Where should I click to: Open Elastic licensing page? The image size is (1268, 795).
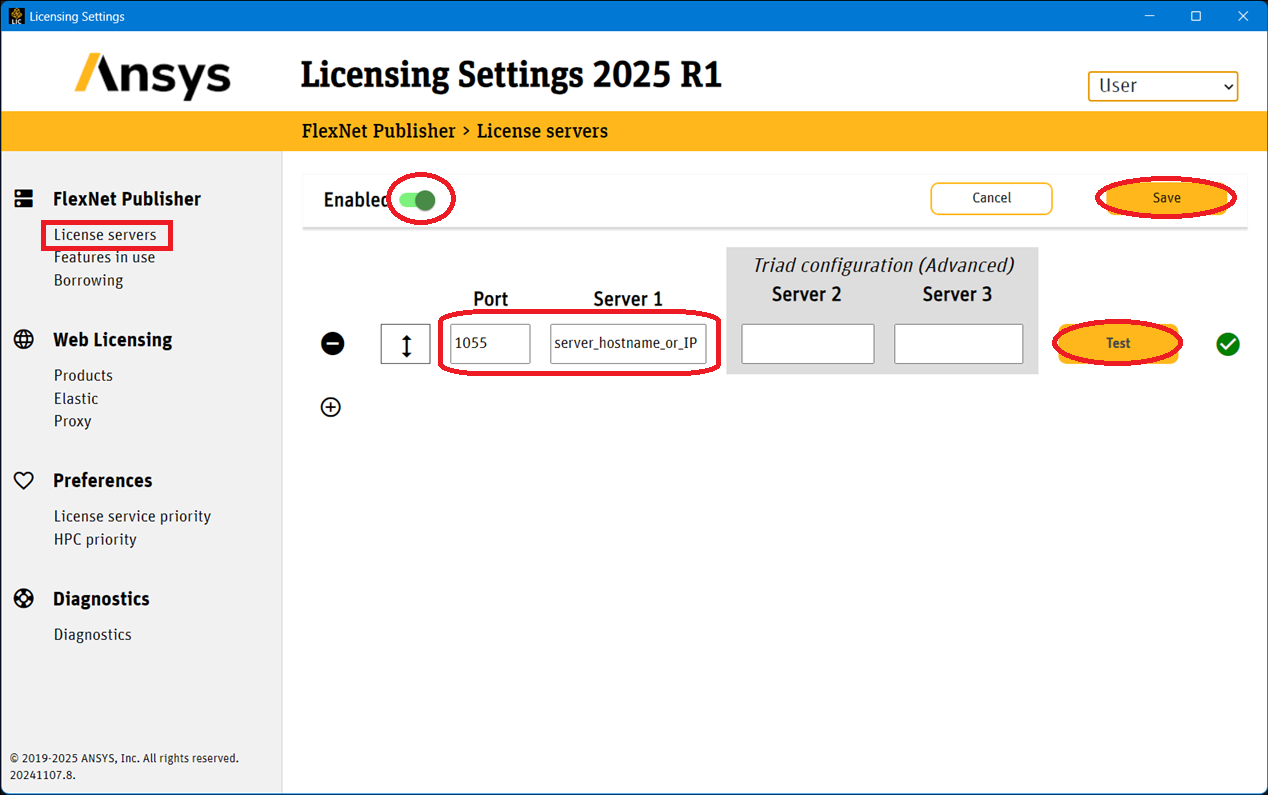(76, 398)
